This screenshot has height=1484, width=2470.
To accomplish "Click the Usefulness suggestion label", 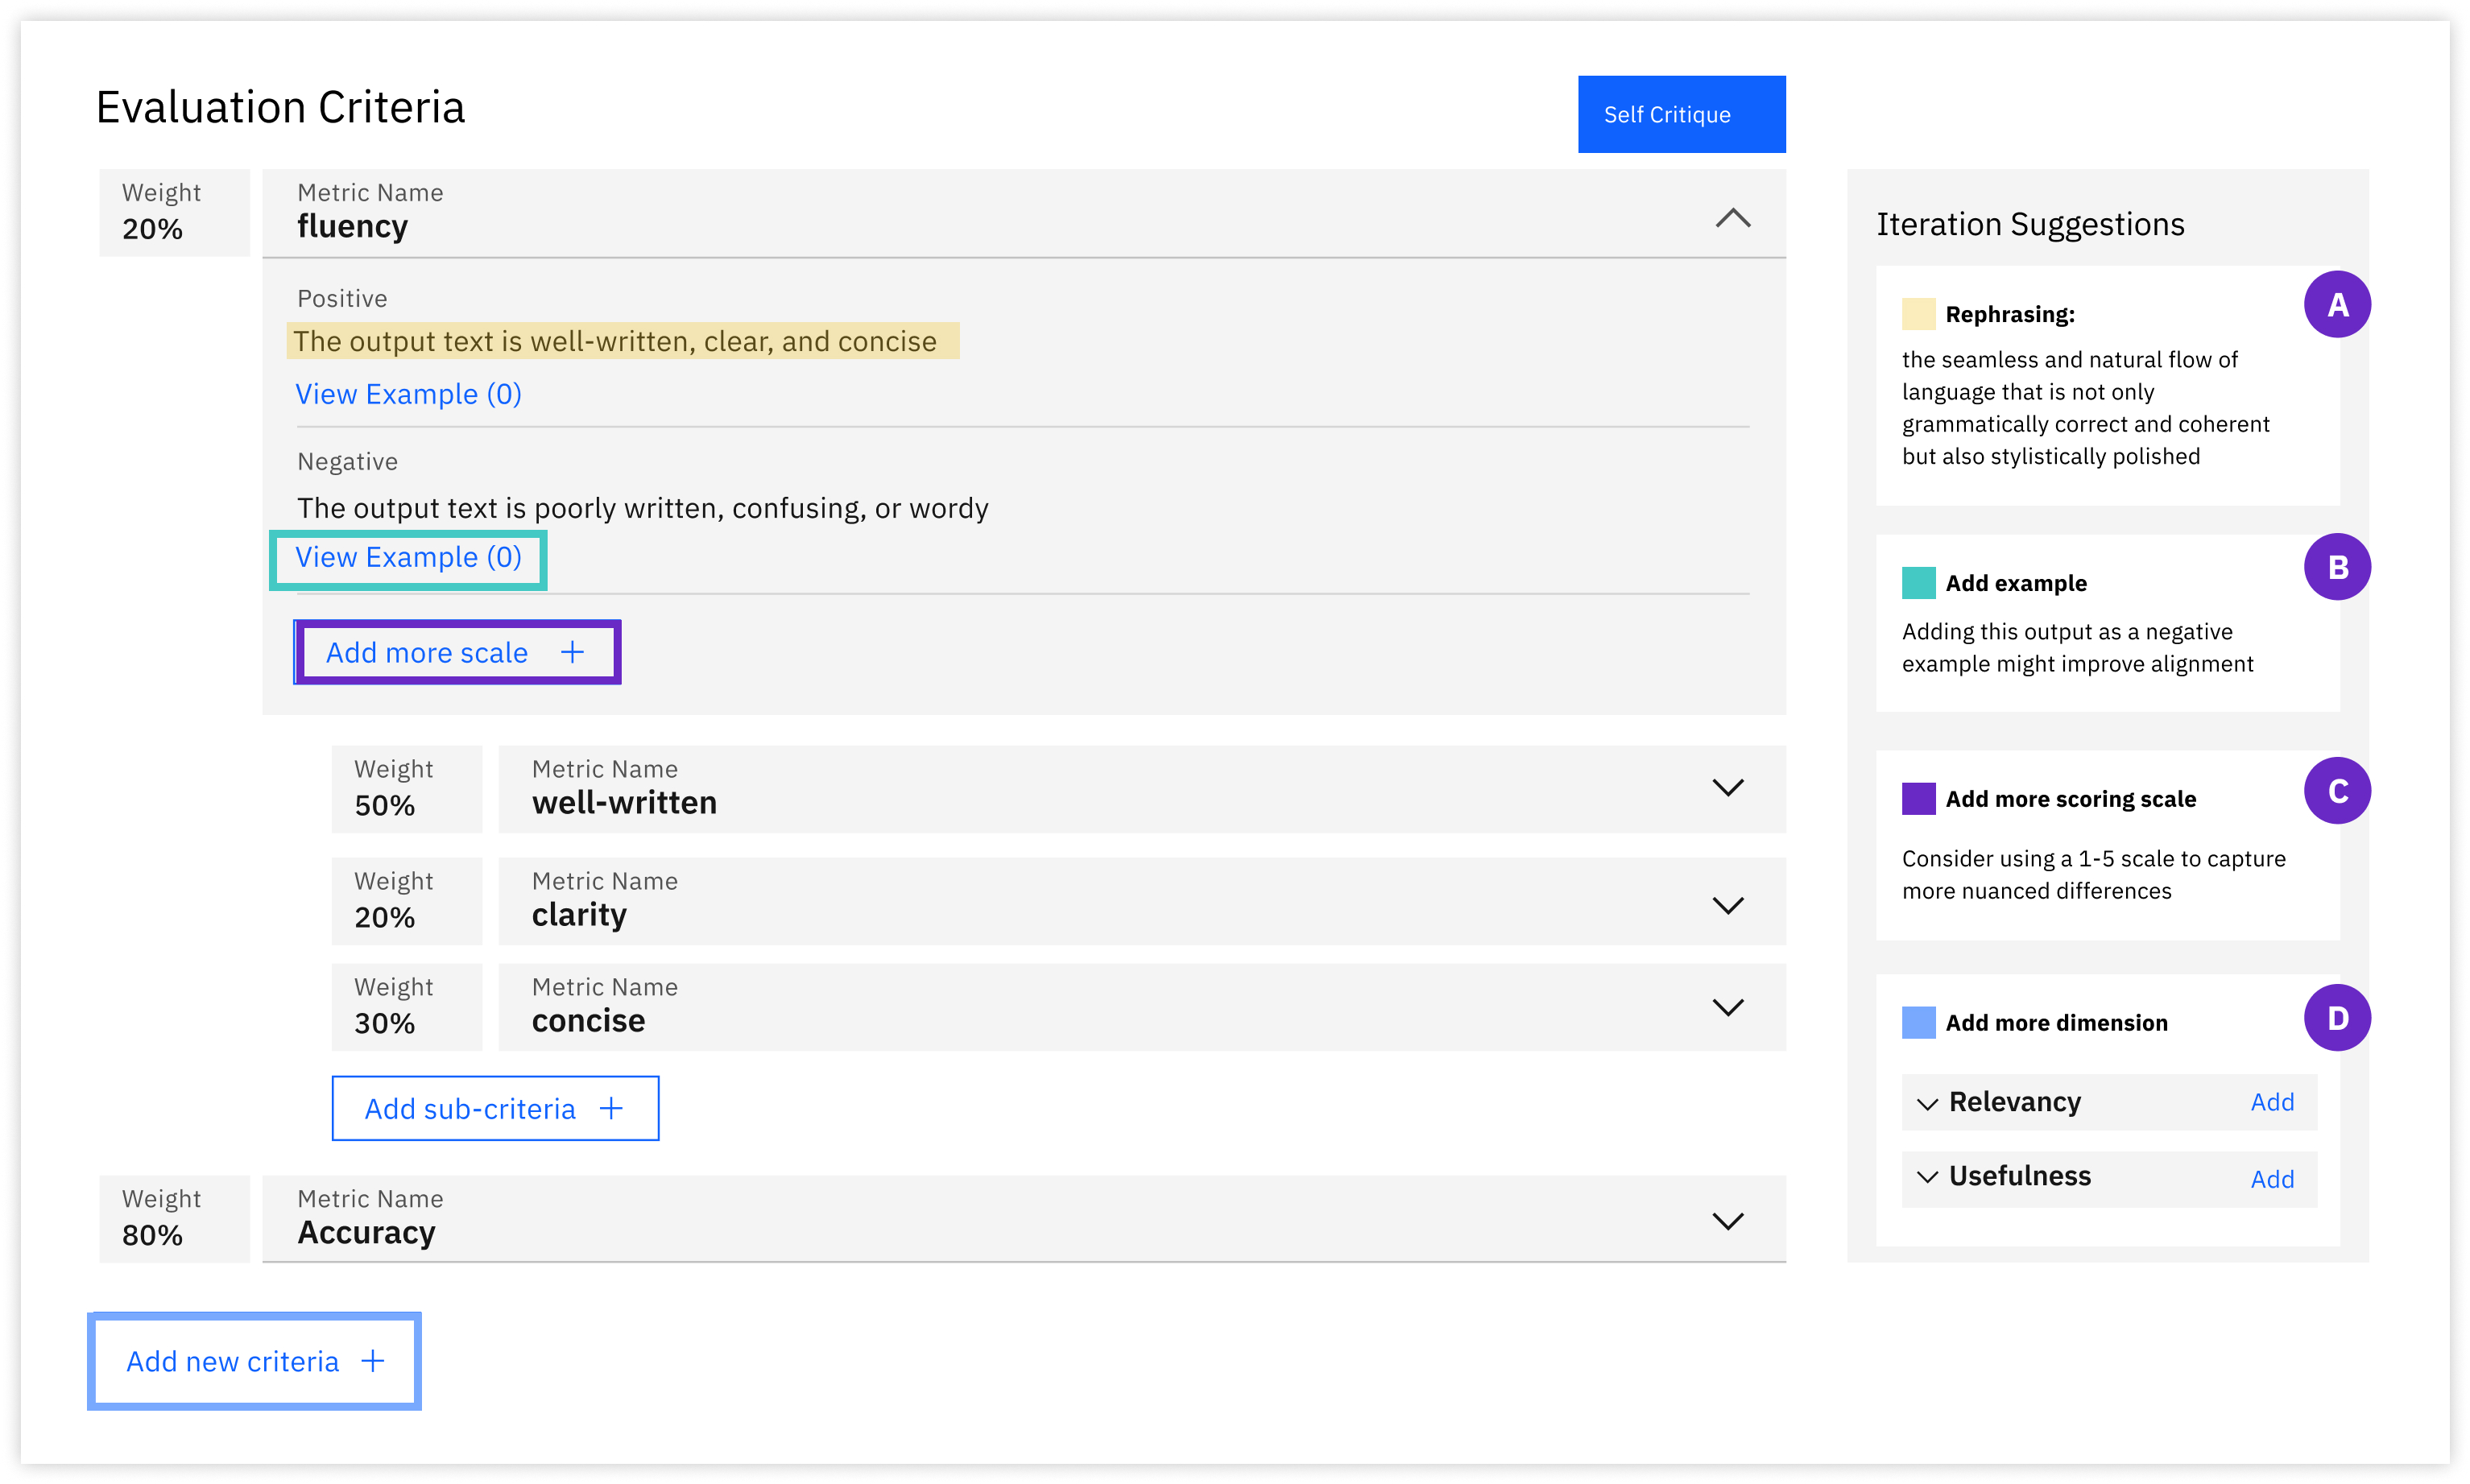I will (2019, 1176).
